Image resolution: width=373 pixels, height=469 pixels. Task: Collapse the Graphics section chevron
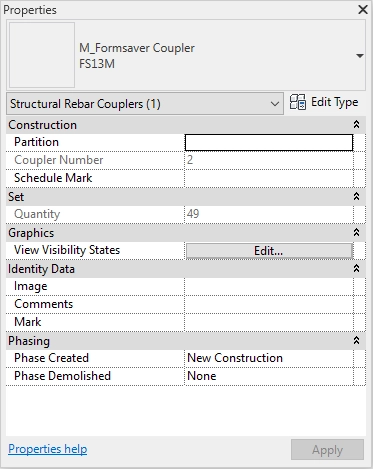tap(356, 233)
